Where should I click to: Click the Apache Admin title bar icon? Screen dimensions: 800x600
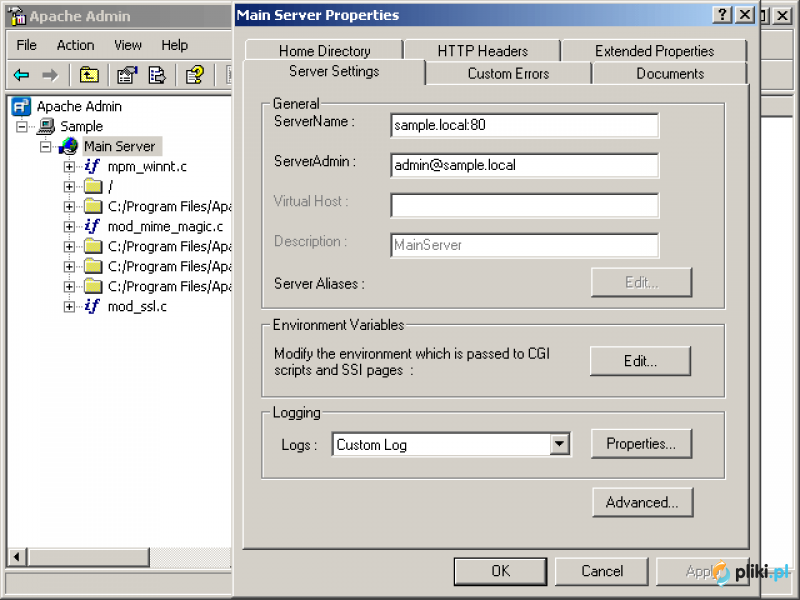click(x=17, y=16)
